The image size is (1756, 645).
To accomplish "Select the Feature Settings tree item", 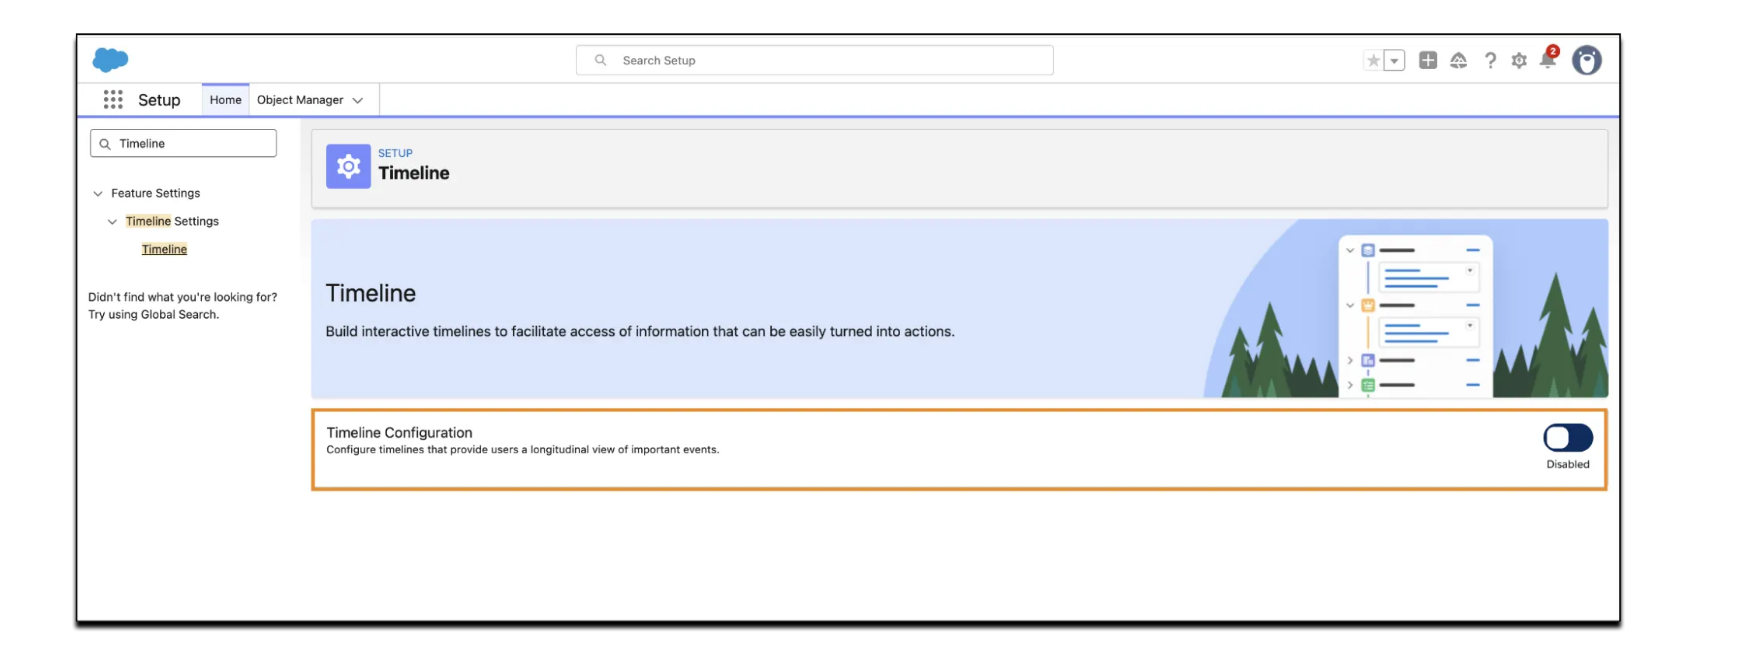I will pos(156,193).
